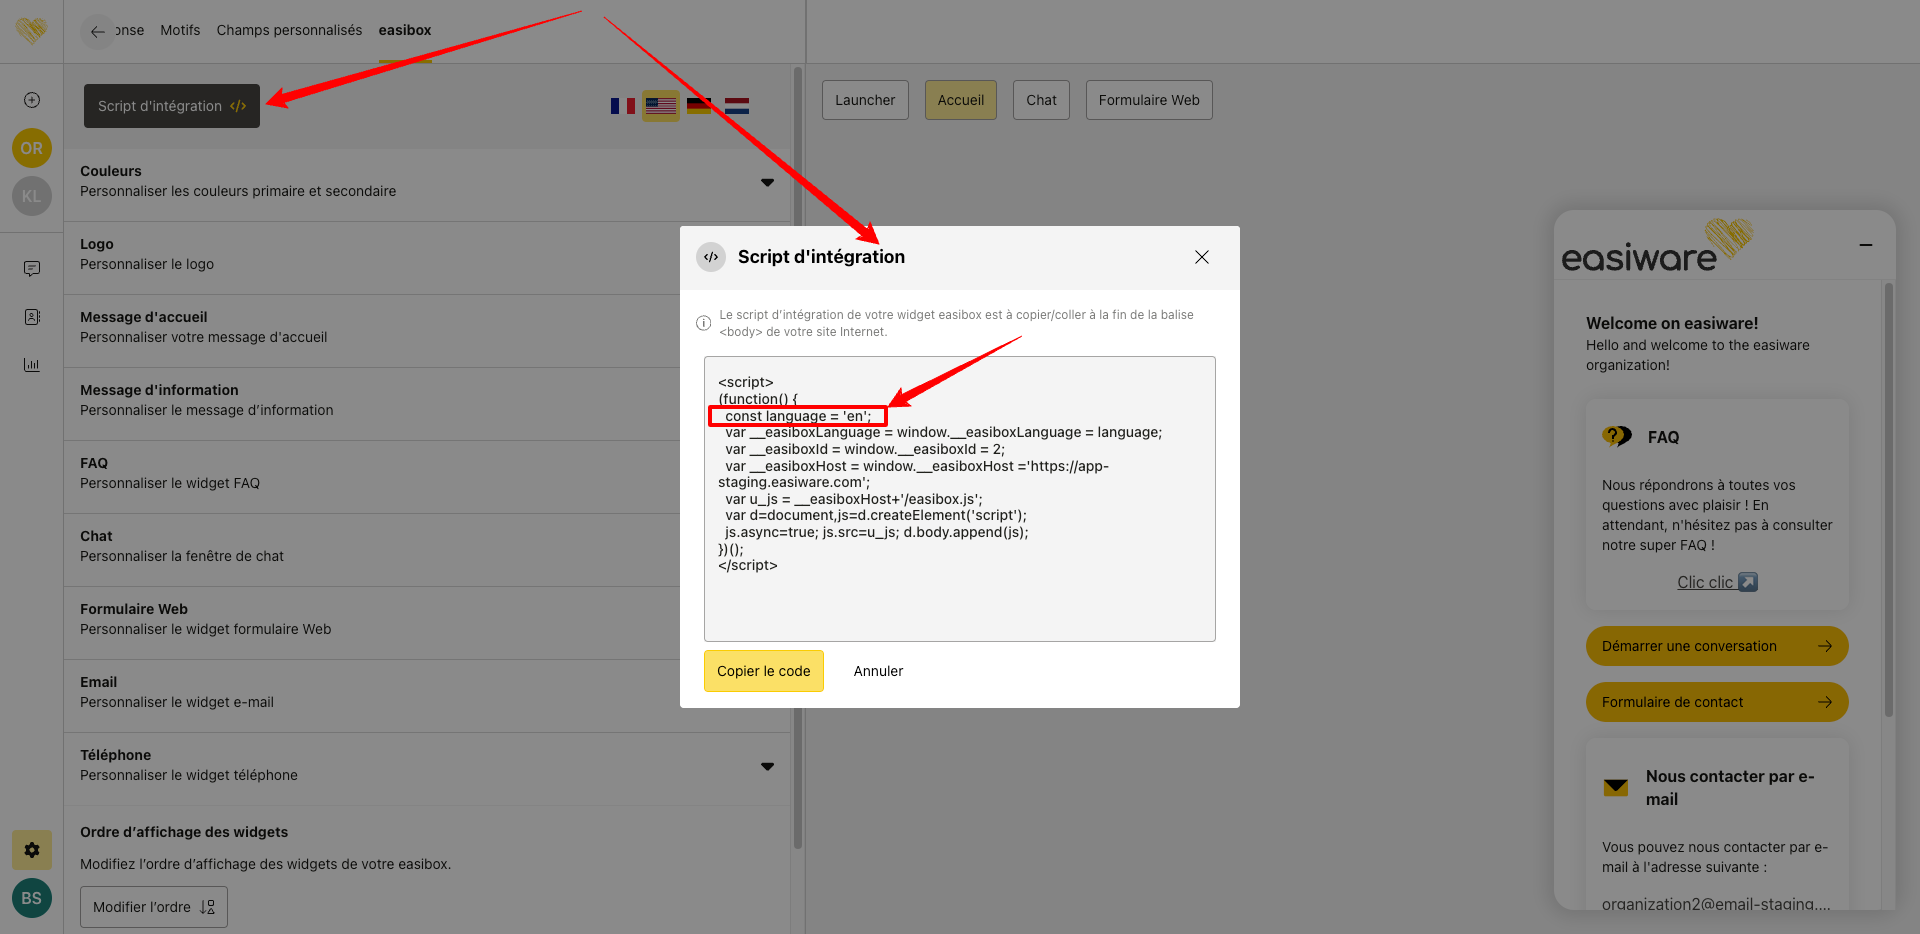Click the statistics chart sidebar icon
The height and width of the screenshot is (934, 1920).
(32, 365)
